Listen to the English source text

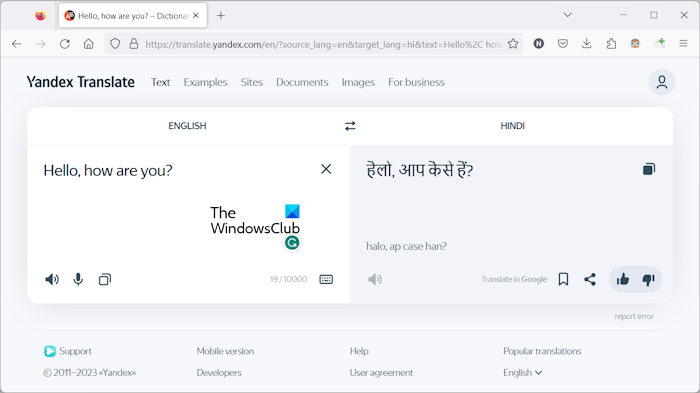(x=52, y=280)
